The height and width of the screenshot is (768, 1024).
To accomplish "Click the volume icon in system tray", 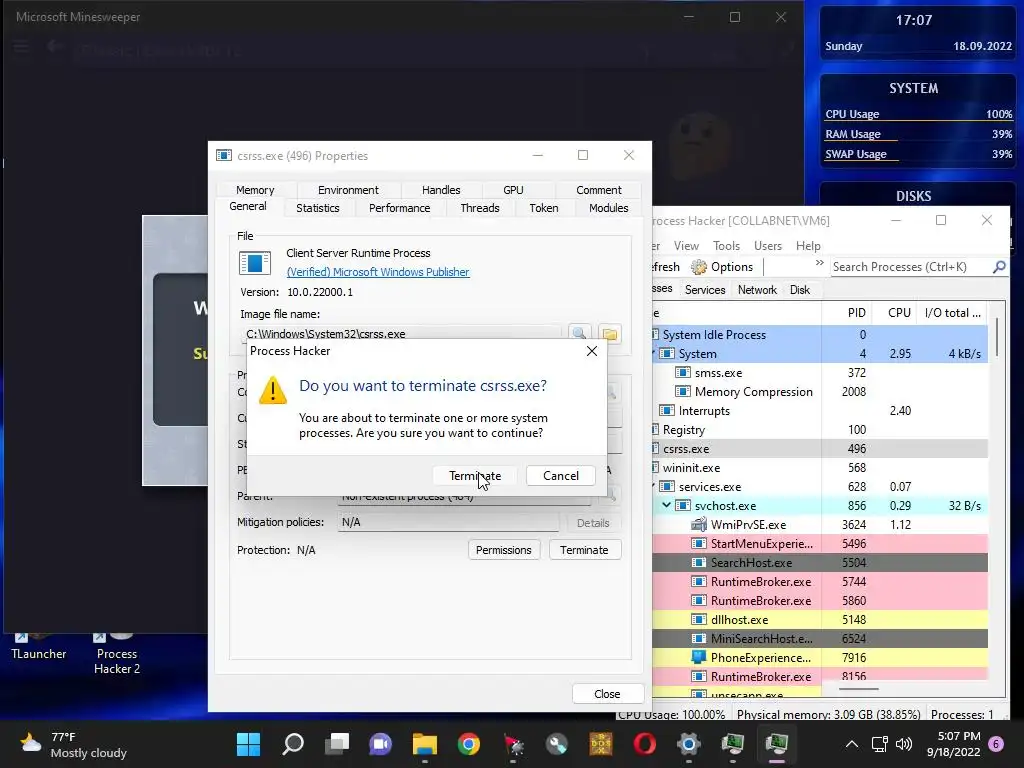I will click(904, 744).
